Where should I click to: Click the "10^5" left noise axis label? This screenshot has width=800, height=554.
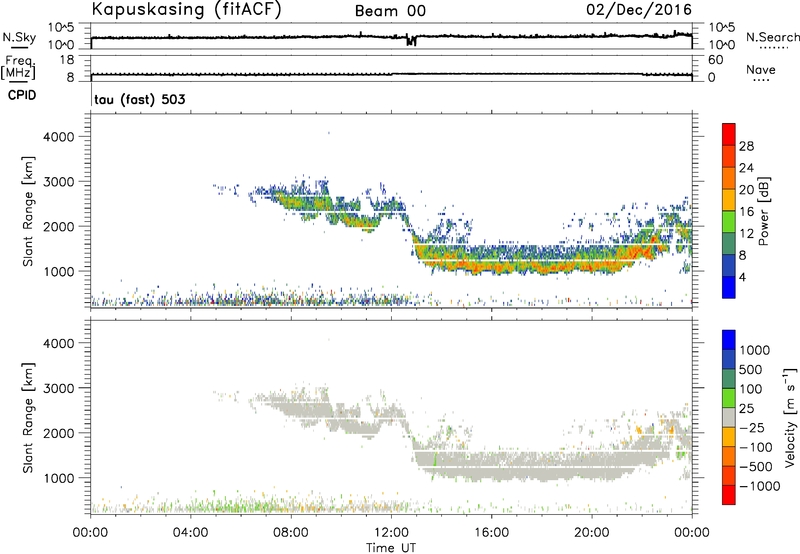(61, 28)
